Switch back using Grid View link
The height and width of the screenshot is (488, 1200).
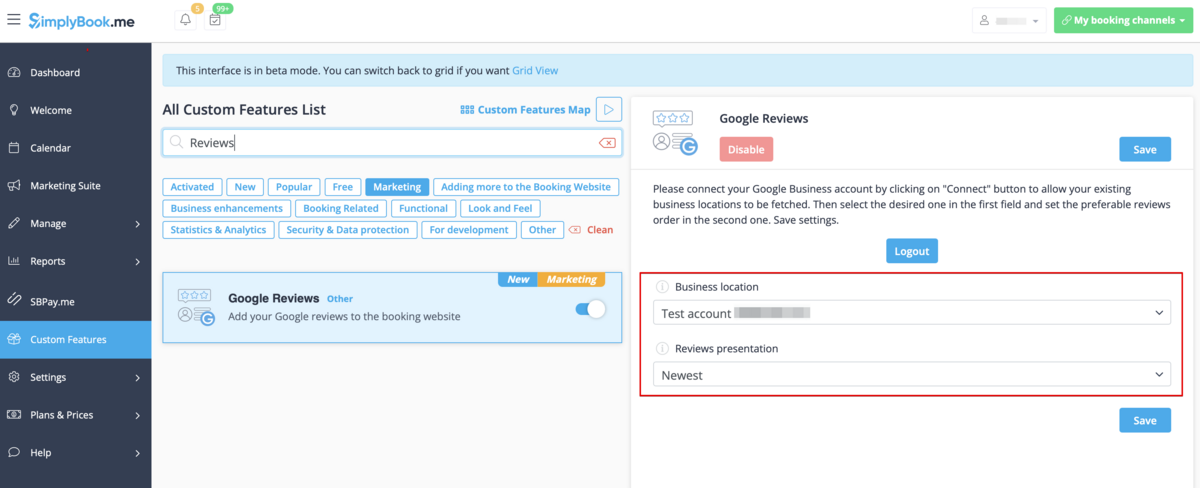[x=535, y=71]
